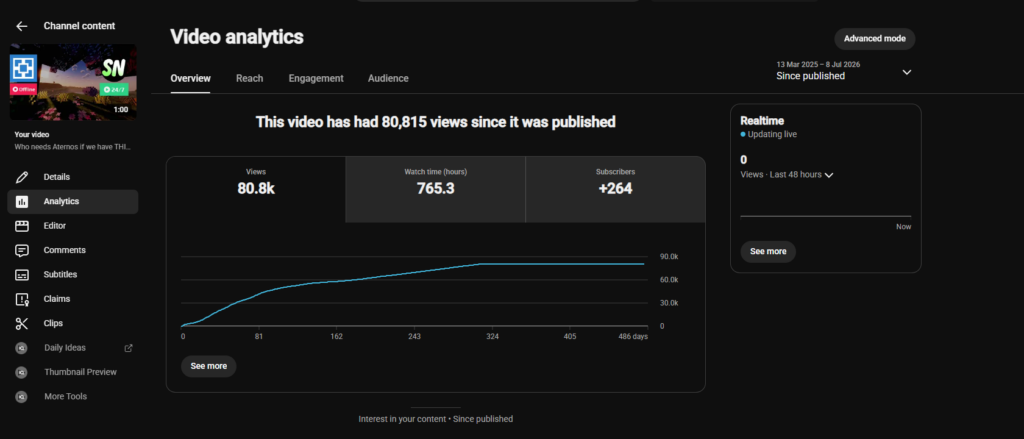Click the Details pencil icon
The height and width of the screenshot is (439, 1024).
coord(22,177)
